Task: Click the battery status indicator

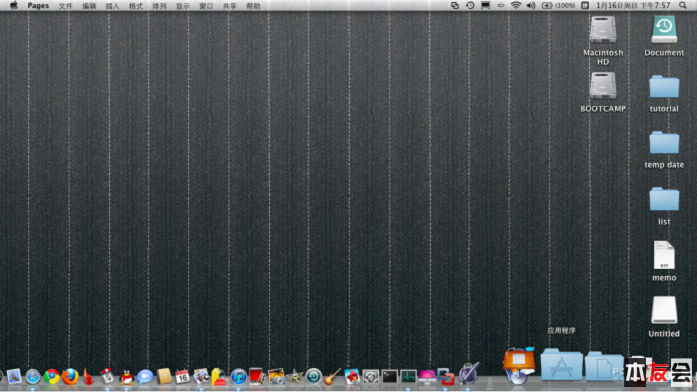Action: 558,5
